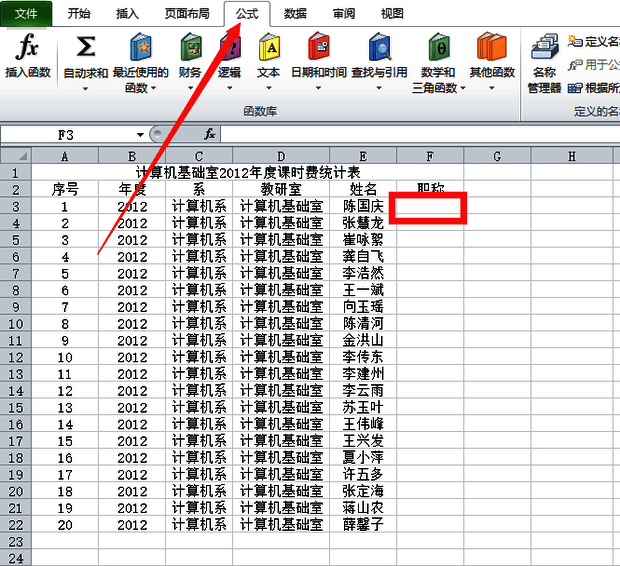The image size is (620, 566).
Task: Click the cell containing 夏小萍
Action: coord(363,457)
